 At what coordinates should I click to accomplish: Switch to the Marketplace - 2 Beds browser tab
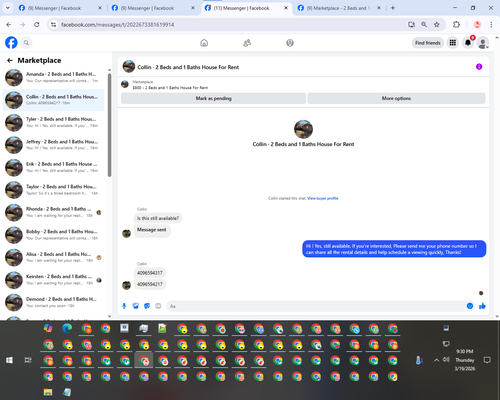click(338, 8)
